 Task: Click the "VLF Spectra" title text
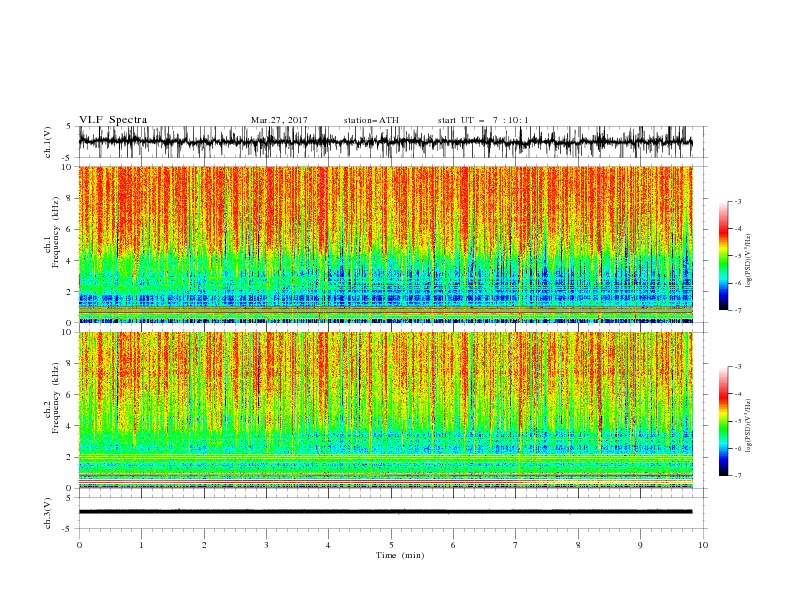(113, 120)
